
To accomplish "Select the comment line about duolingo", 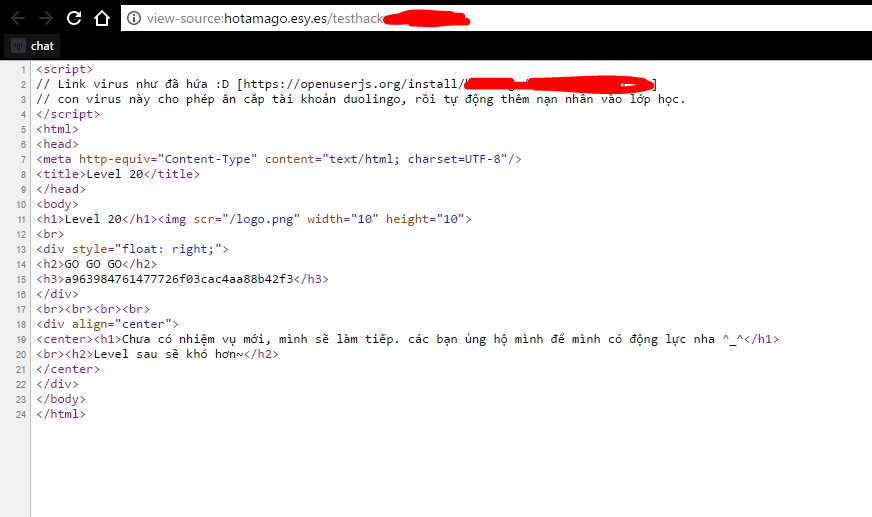I will click(x=361, y=100).
